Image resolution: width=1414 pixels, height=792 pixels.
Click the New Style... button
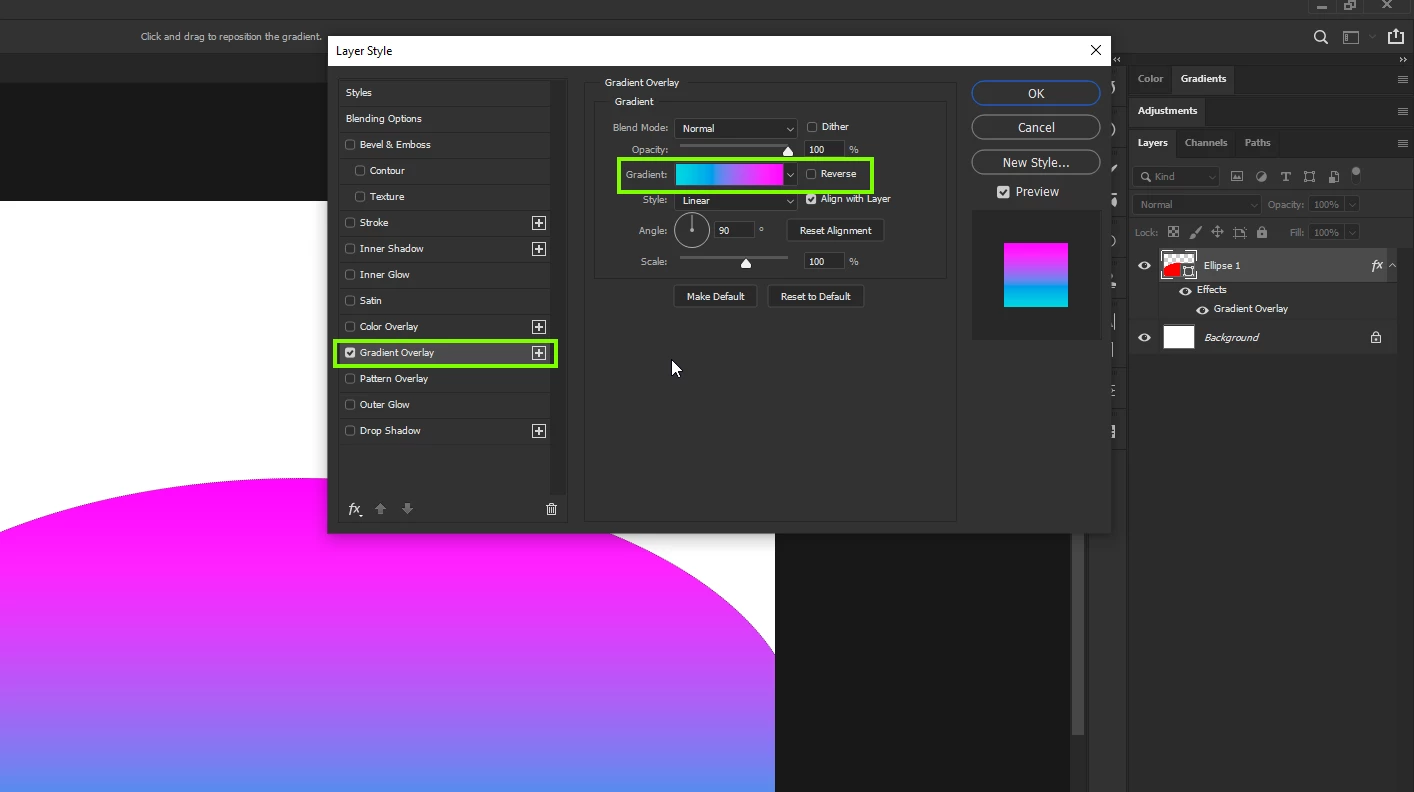tap(1036, 162)
